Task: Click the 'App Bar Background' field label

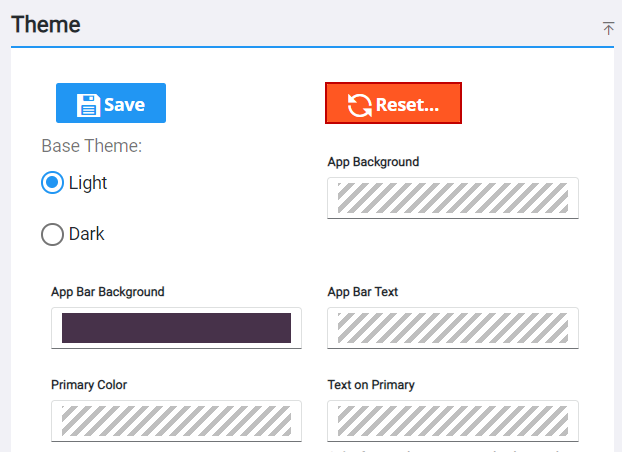Action: point(108,292)
